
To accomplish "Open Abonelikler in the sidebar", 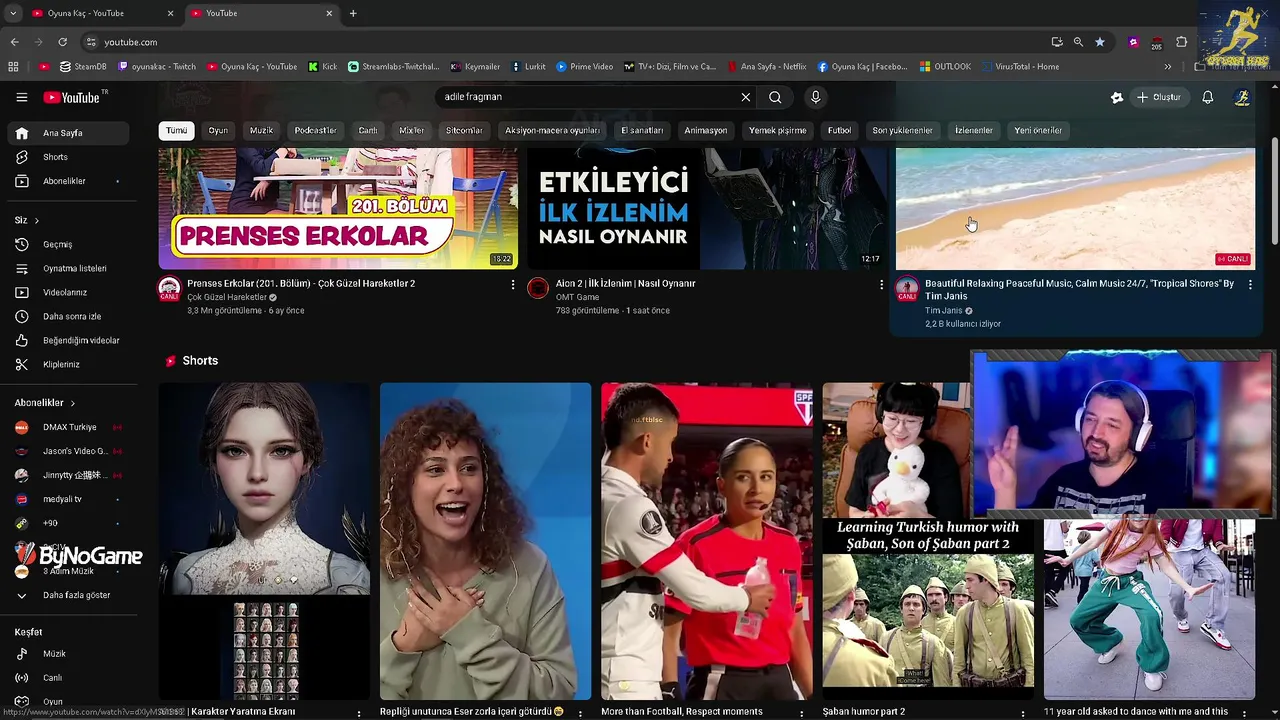I will [68, 181].
